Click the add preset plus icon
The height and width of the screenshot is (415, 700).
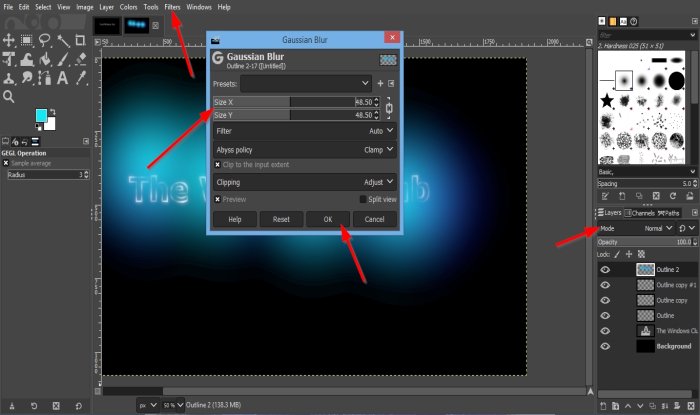(x=380, y=83)
